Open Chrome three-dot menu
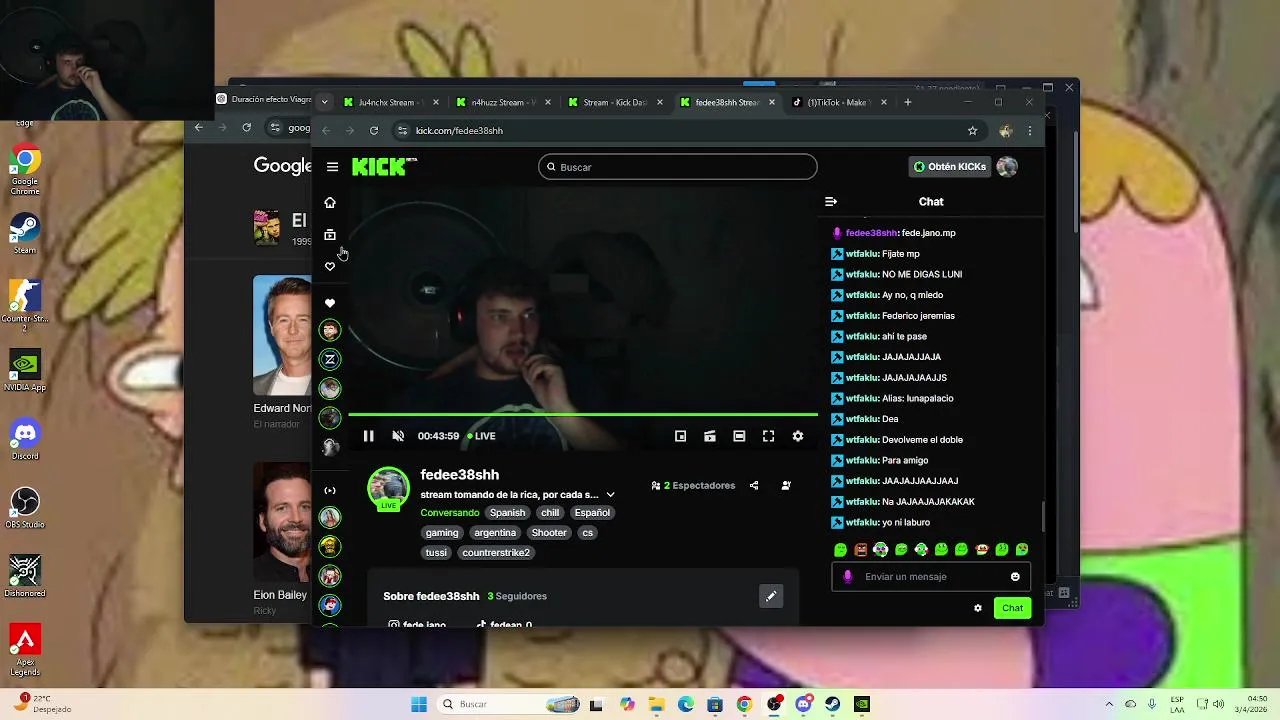The image size is (1280, 720). click(x=1030, y=130)
